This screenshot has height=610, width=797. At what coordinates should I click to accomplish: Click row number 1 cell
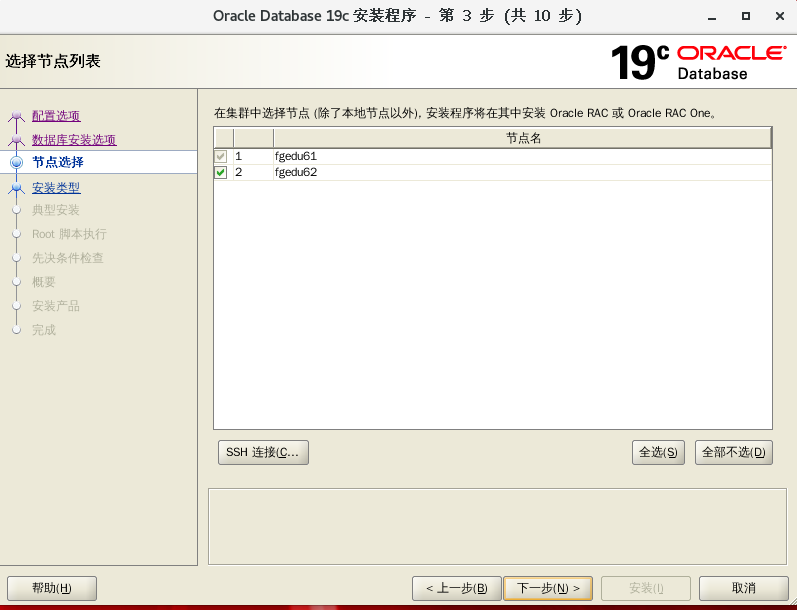(x=253, y=156)
